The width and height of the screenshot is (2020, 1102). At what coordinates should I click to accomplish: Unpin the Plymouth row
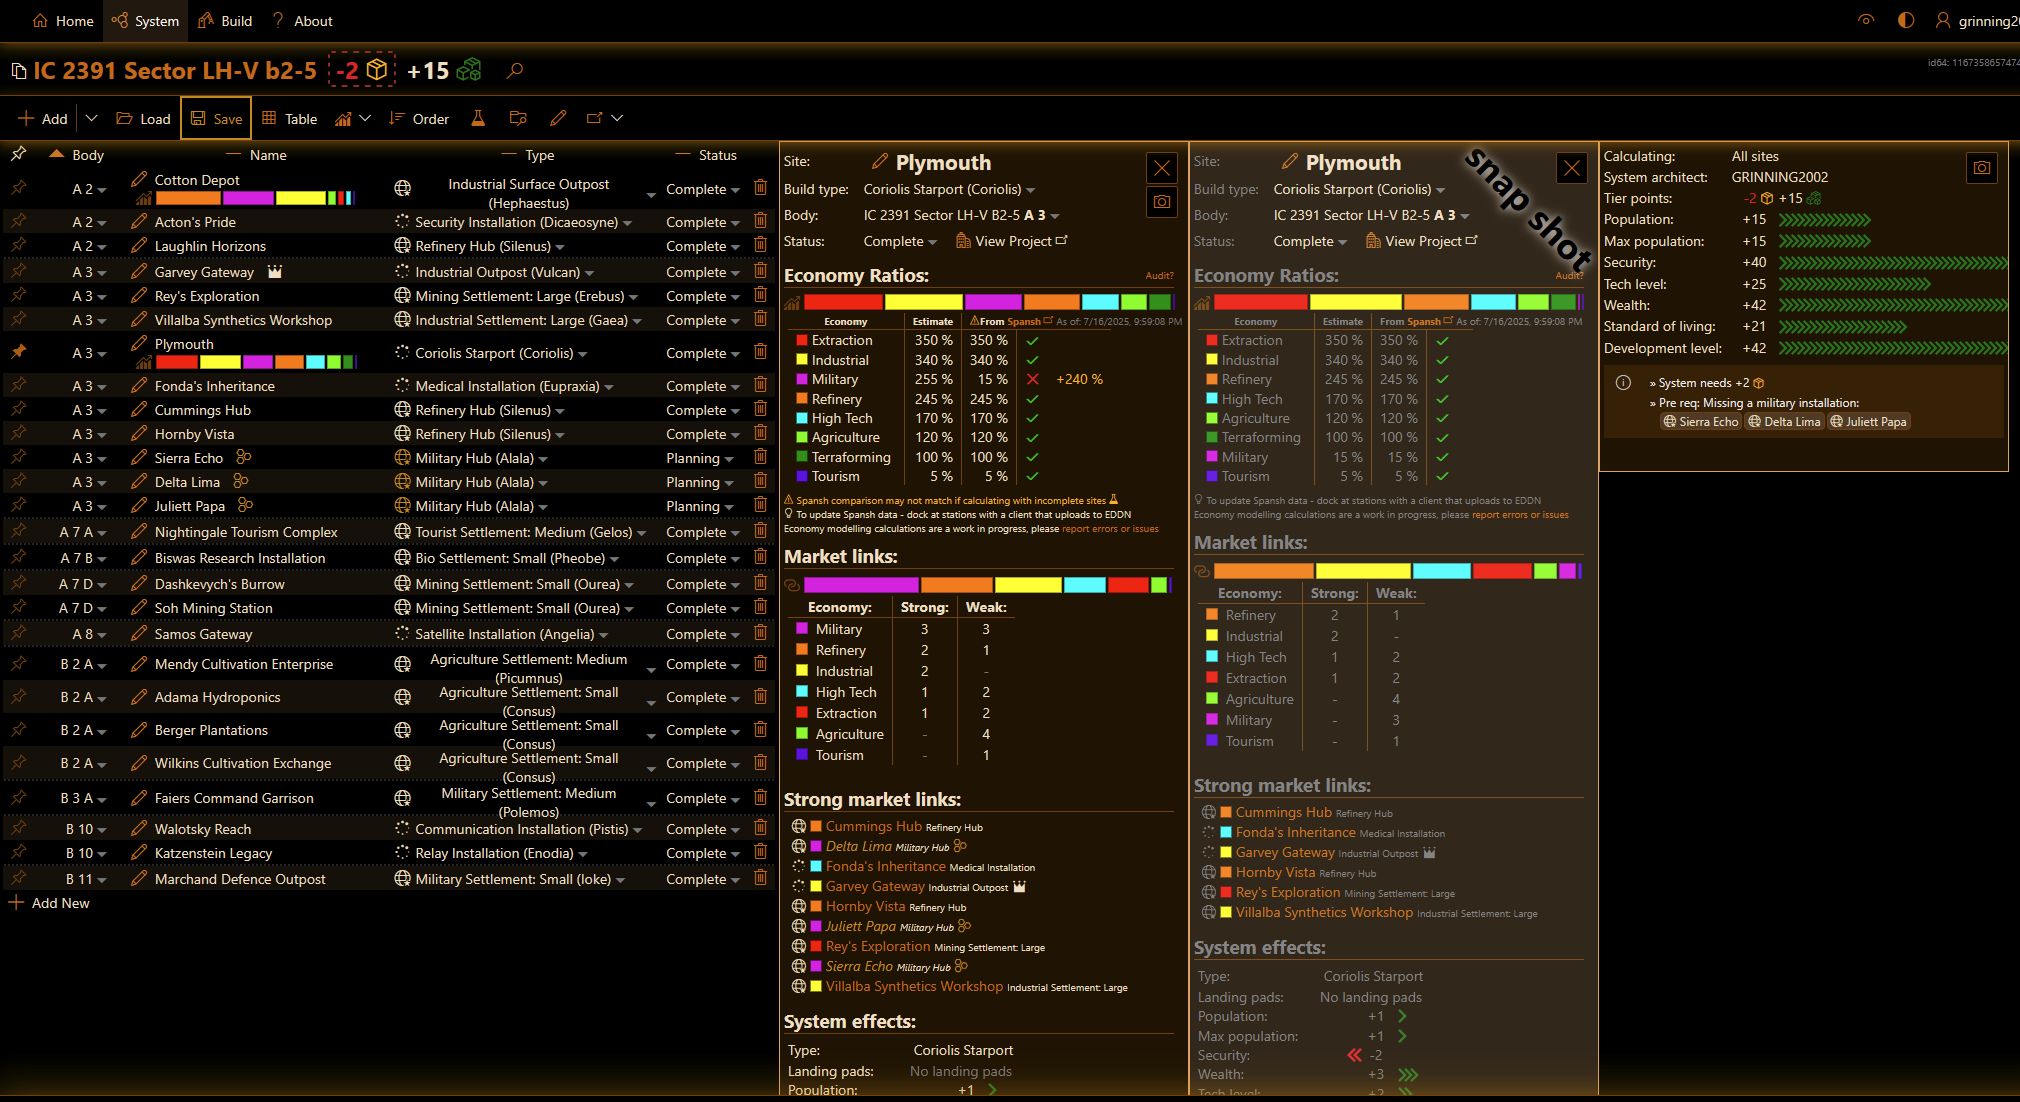click(18, 352)
